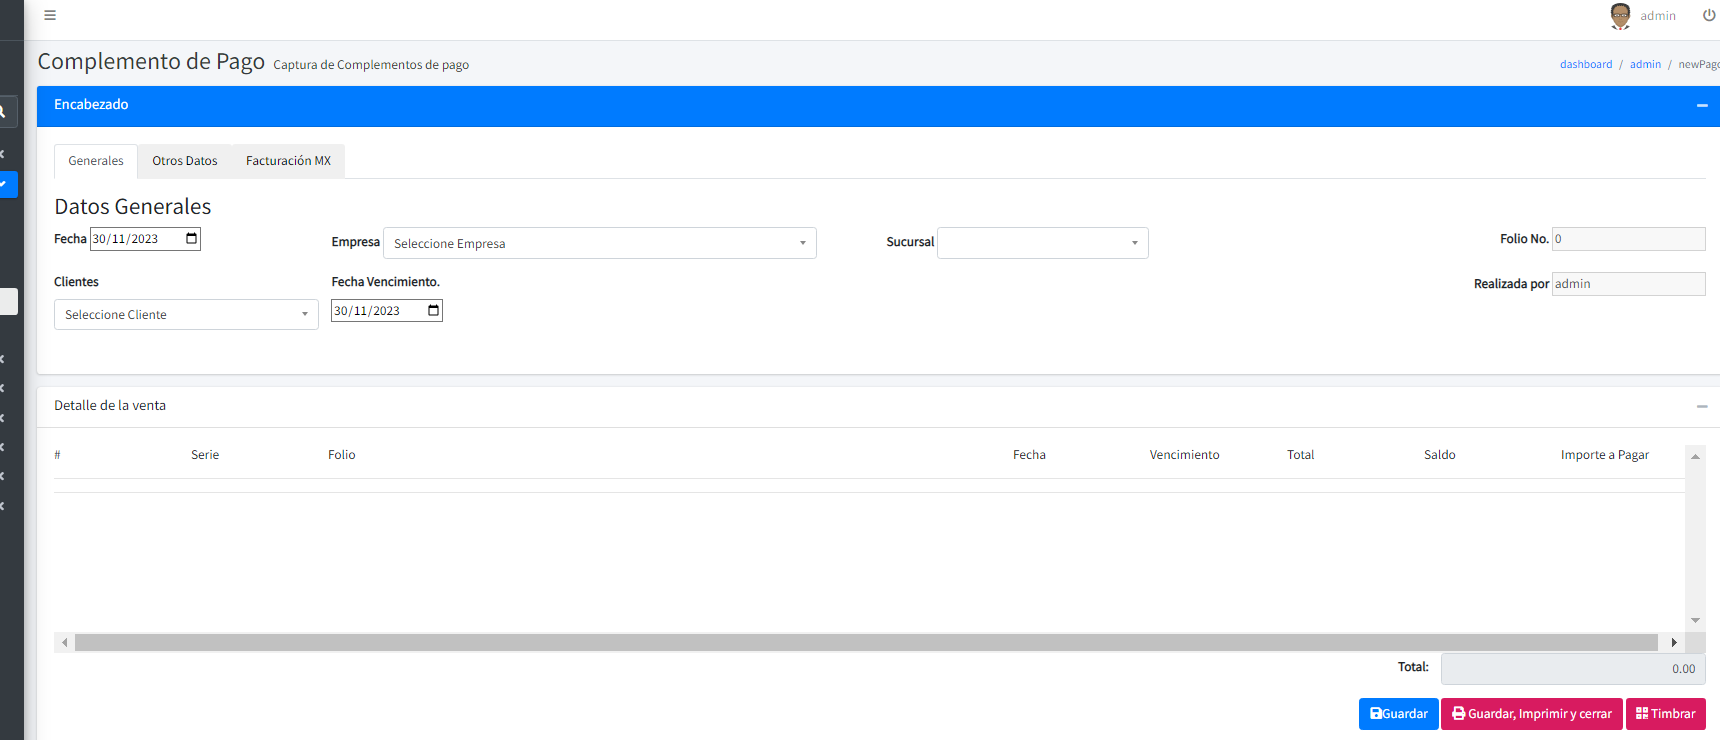Switch to the Otros Datos tab

click(185, 161)
